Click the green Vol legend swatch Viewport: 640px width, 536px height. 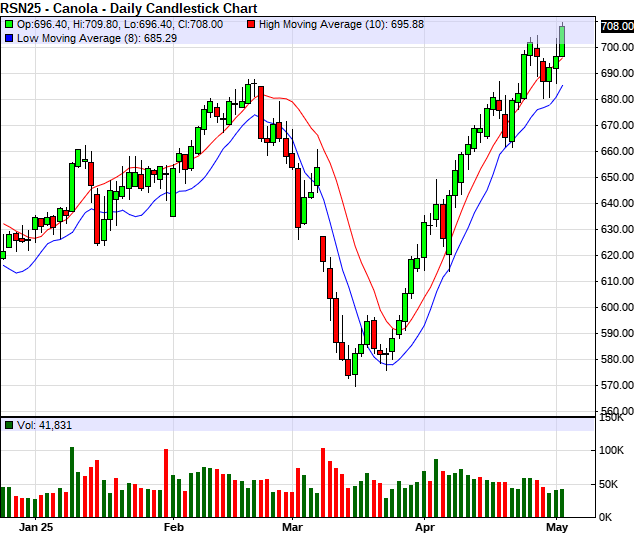coord(9,425)
